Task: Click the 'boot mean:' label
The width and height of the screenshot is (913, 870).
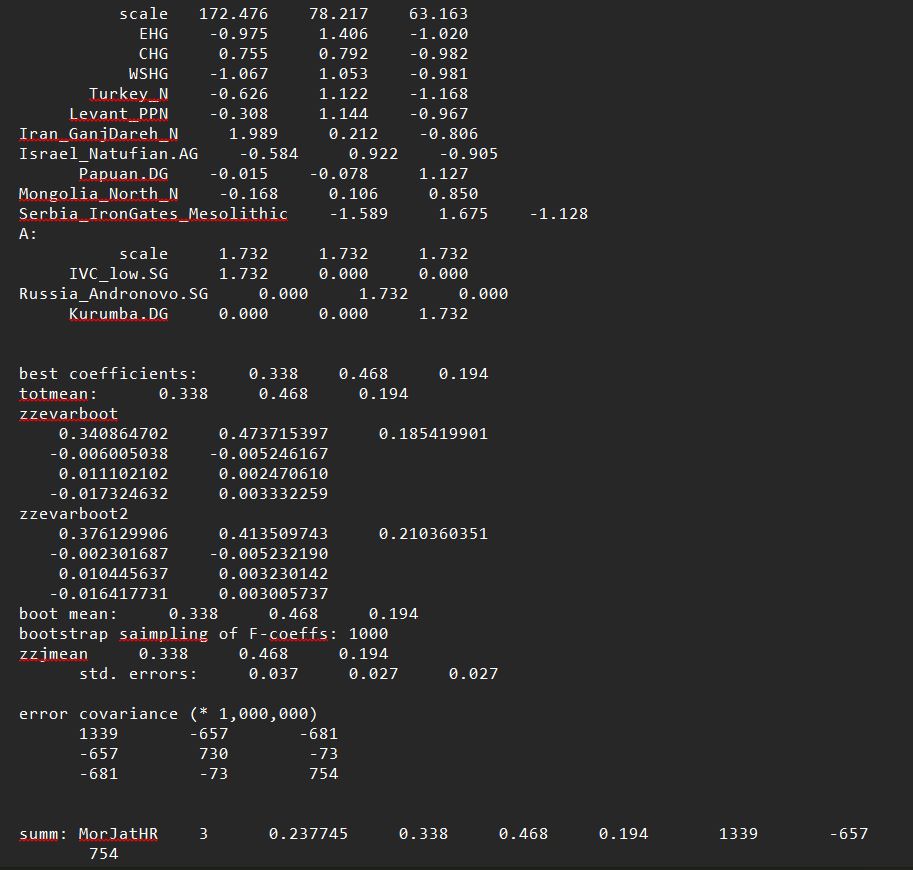Action: 68,614
